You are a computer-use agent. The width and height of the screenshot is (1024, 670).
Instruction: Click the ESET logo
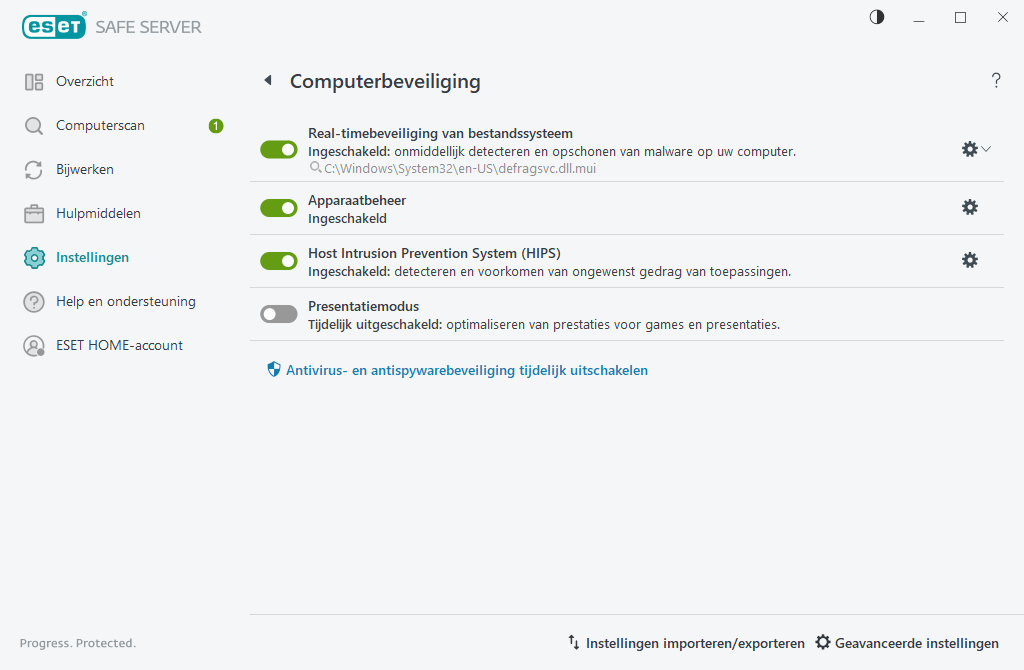tap(51, 25)
